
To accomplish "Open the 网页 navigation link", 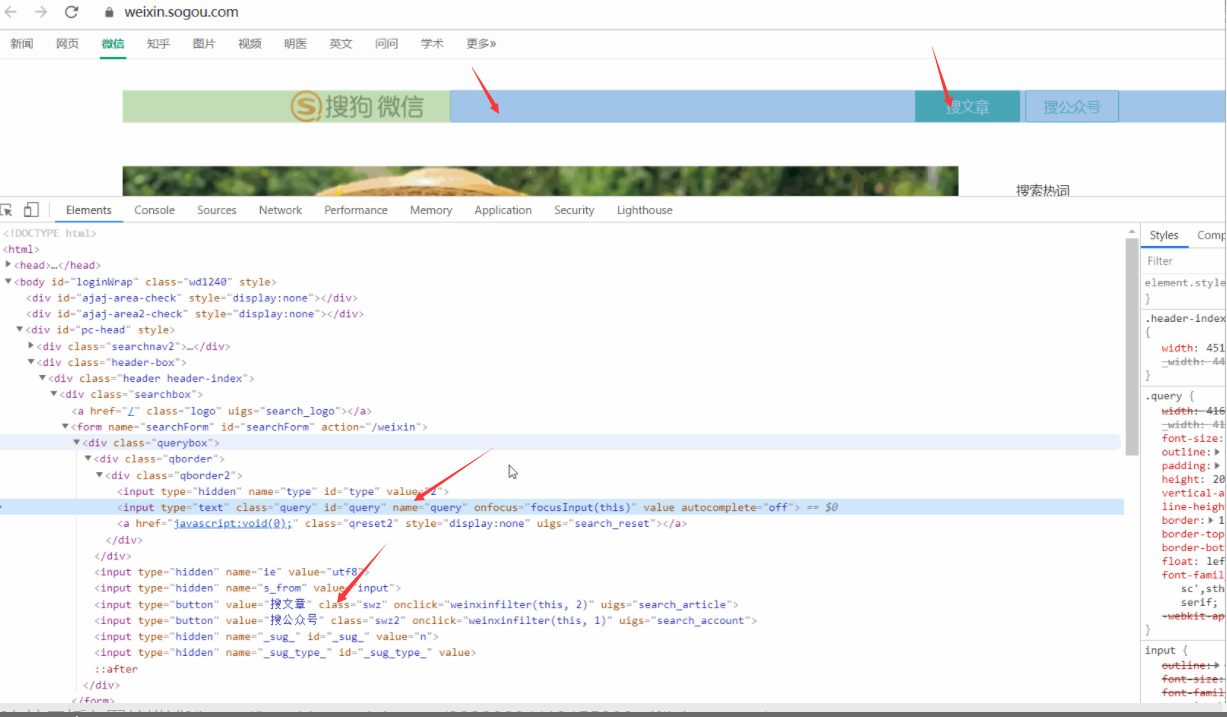I will click(67, 44).
